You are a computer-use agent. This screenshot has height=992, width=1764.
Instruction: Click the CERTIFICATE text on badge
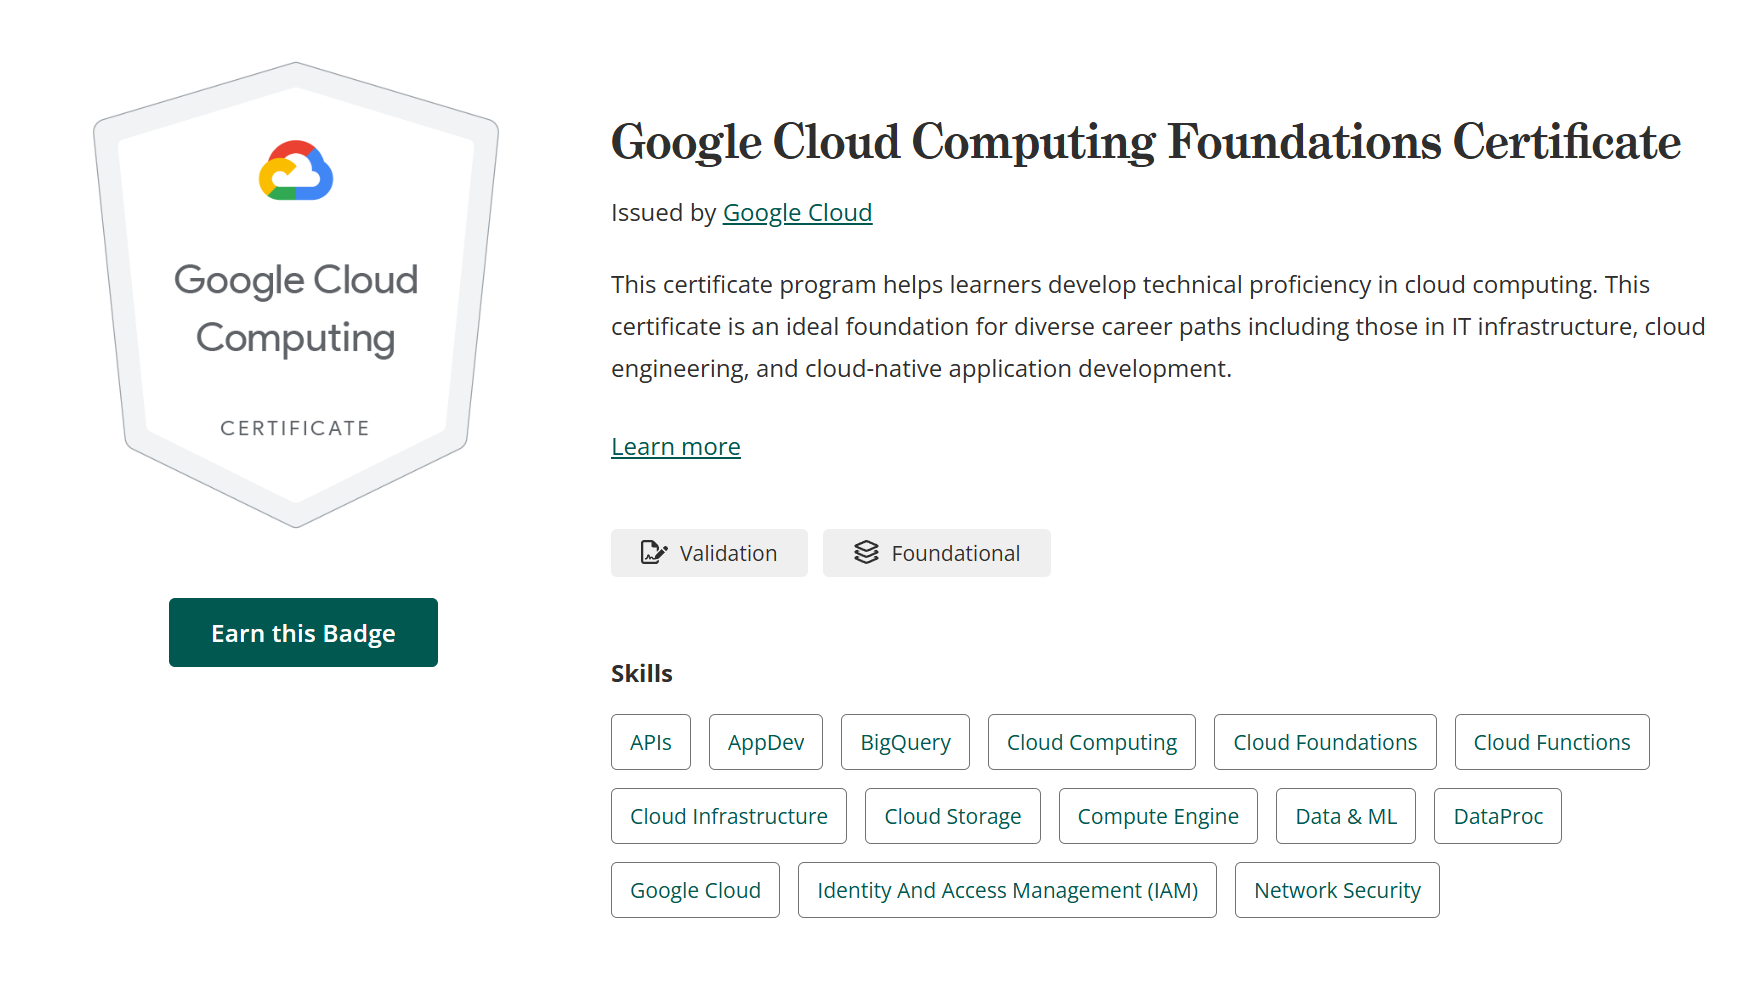(x=295, y=428)
